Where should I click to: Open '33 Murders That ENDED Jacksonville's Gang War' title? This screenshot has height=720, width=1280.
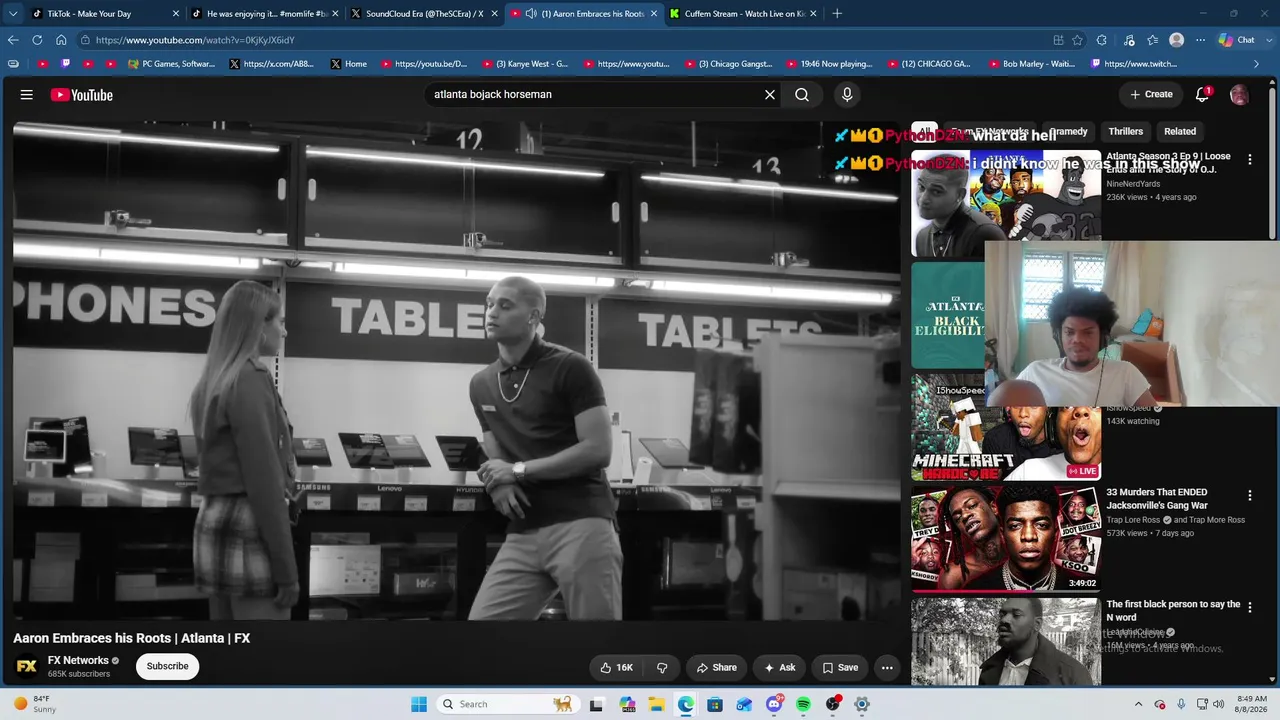[1157, 499]
